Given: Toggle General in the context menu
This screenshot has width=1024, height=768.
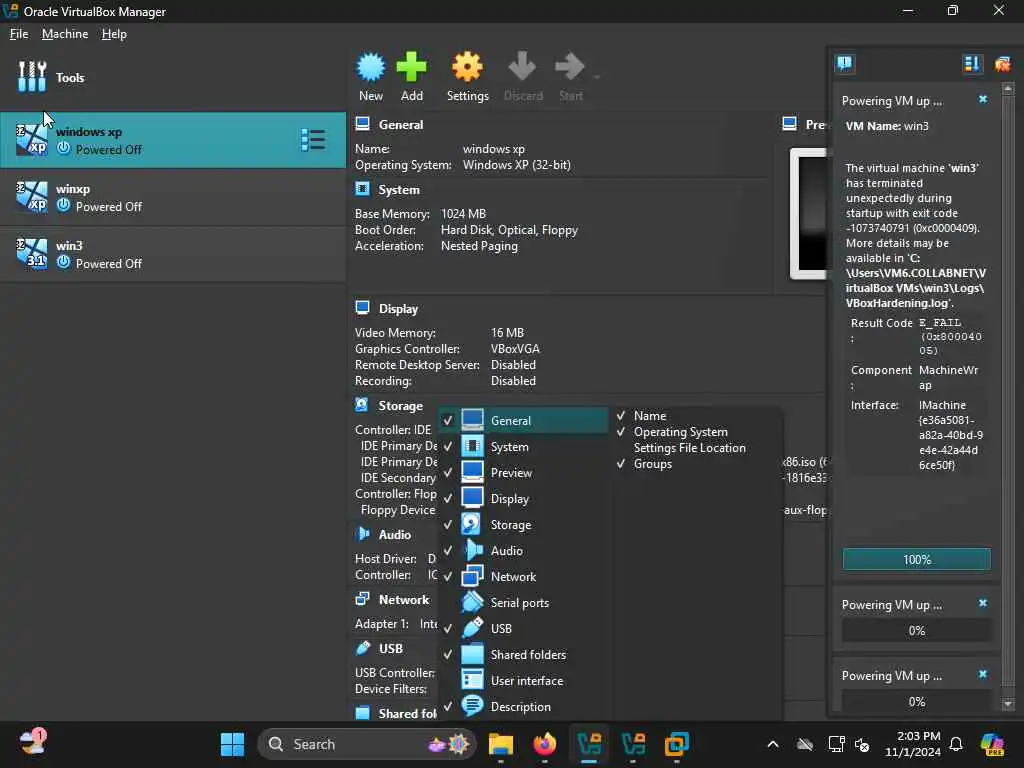Looking at the screenshot, I should (523, 421).
